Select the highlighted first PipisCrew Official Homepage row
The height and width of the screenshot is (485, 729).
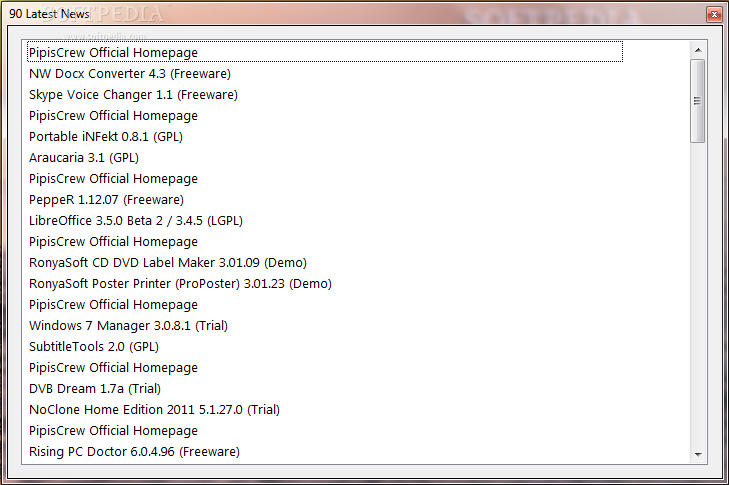pos(325,52)
